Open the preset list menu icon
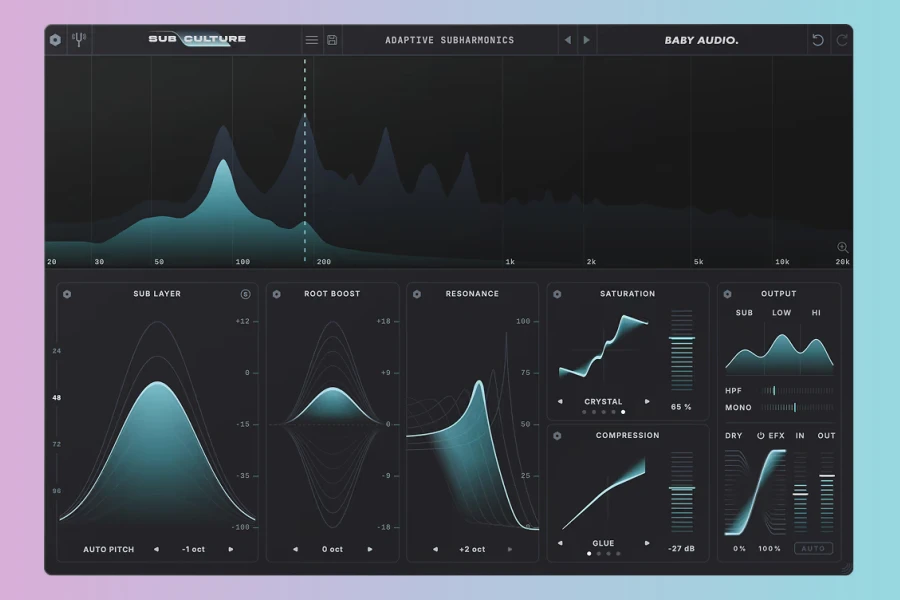 pos(312,40)
